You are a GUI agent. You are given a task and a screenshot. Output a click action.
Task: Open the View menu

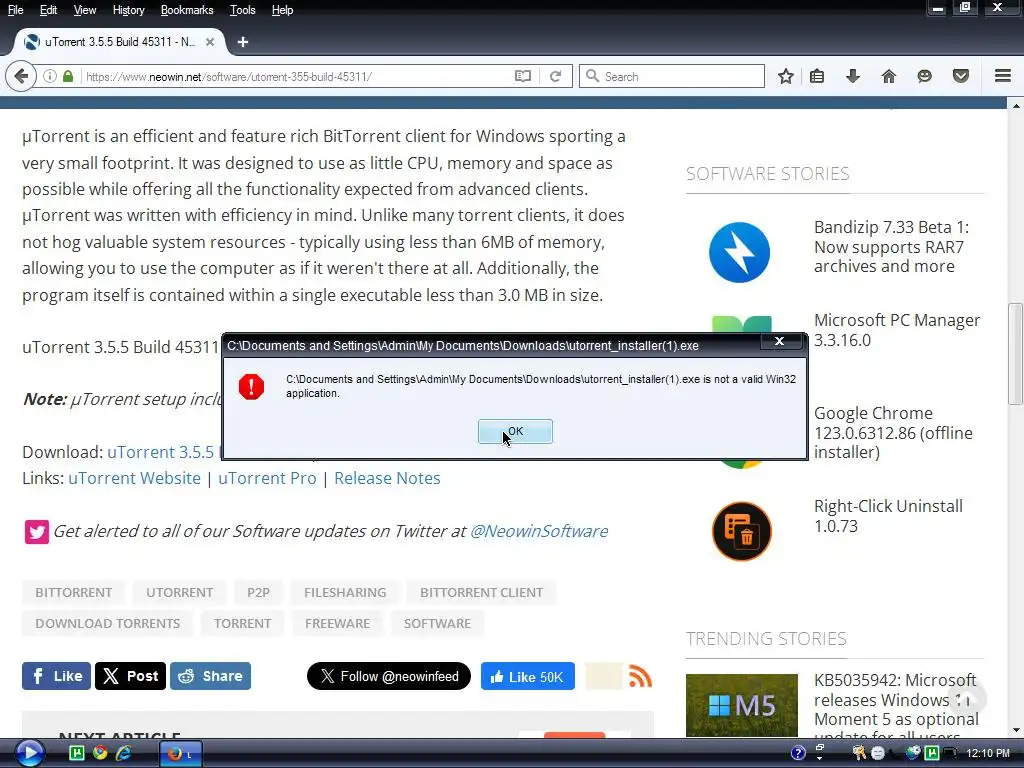(84, 10)
